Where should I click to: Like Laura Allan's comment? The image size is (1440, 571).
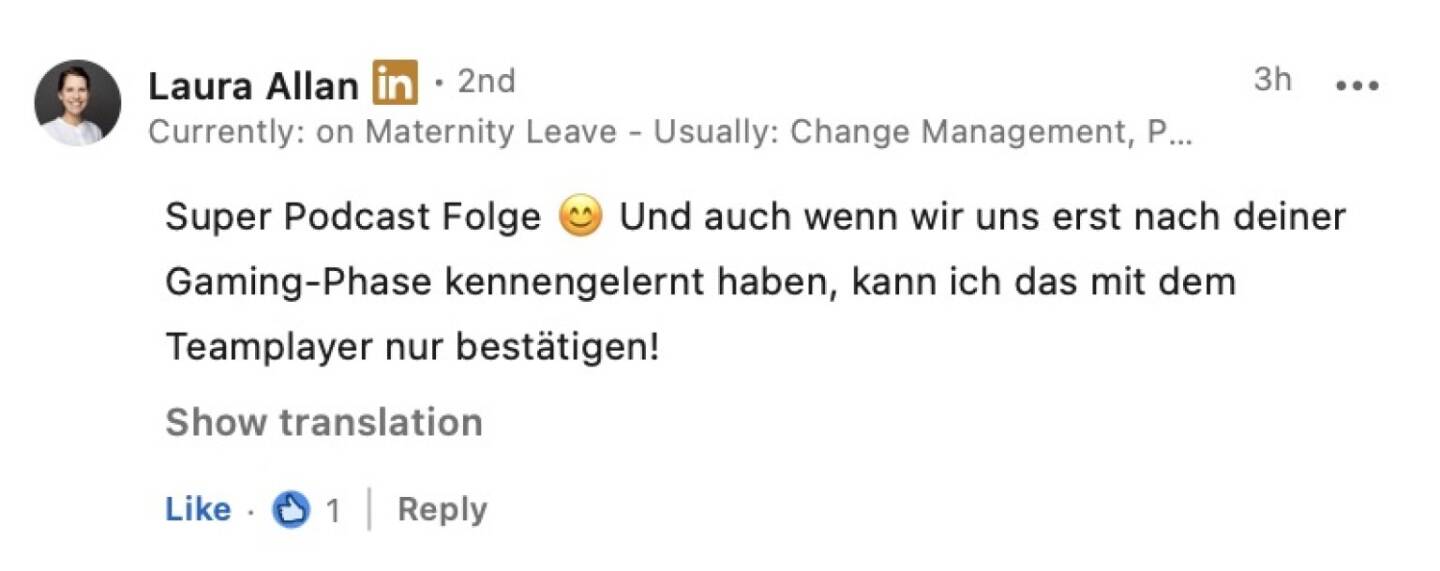coord(197,509)
